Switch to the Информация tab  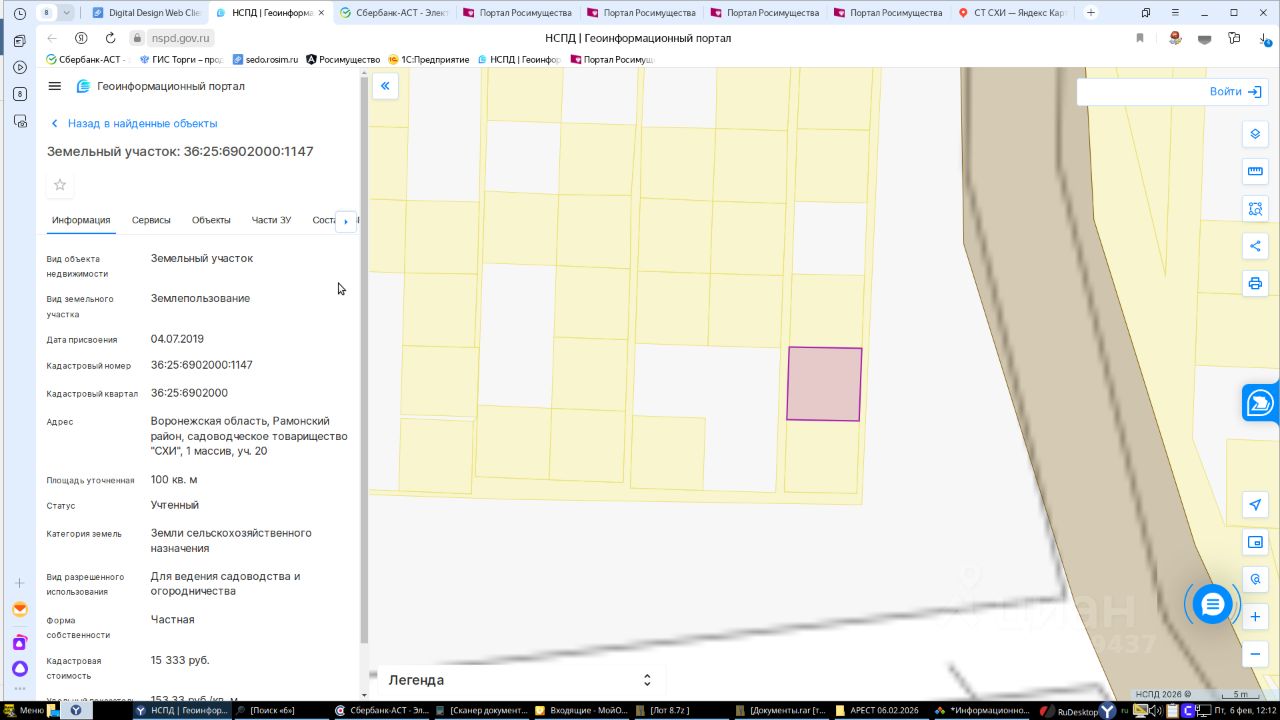81,220
